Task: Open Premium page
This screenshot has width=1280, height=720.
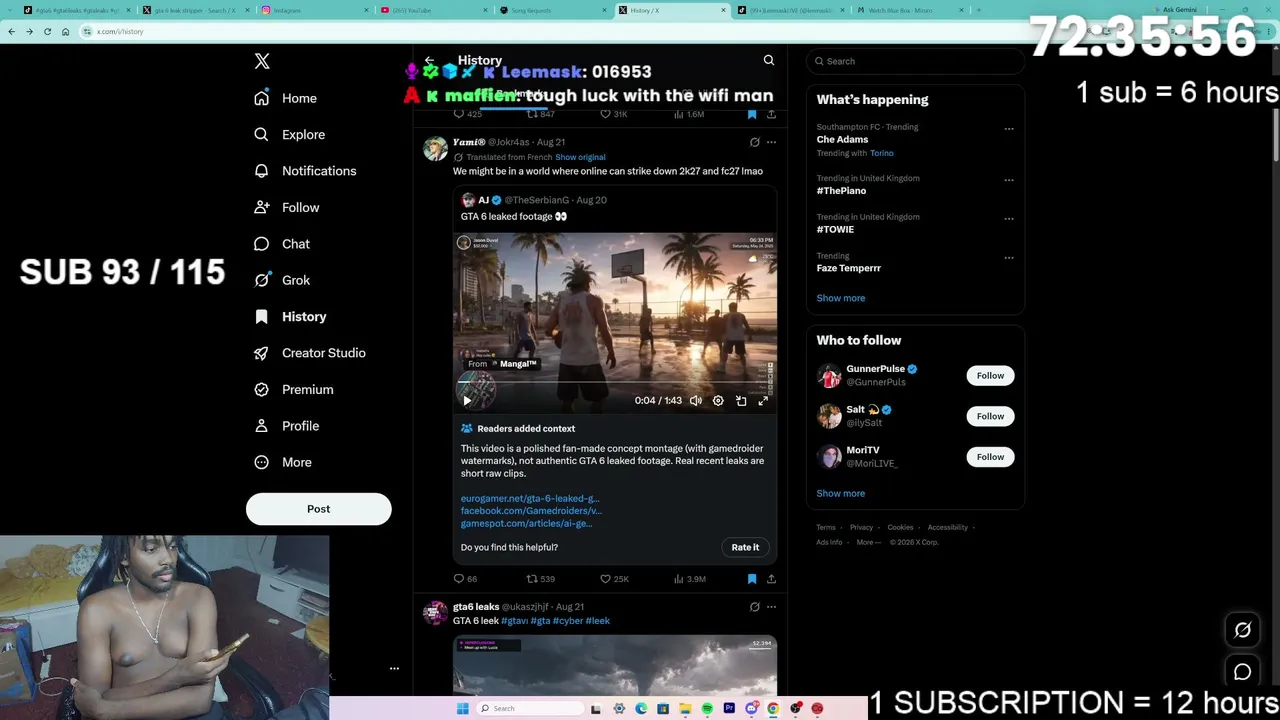Action: (293, 389)
